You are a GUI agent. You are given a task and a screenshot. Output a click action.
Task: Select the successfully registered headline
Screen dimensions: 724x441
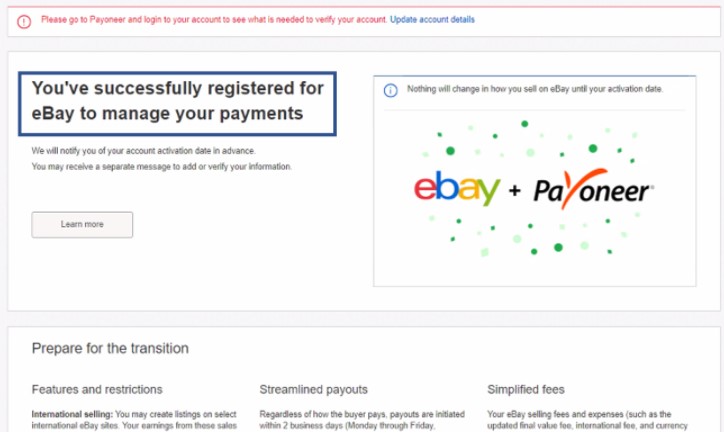click(x=177, y=101)
